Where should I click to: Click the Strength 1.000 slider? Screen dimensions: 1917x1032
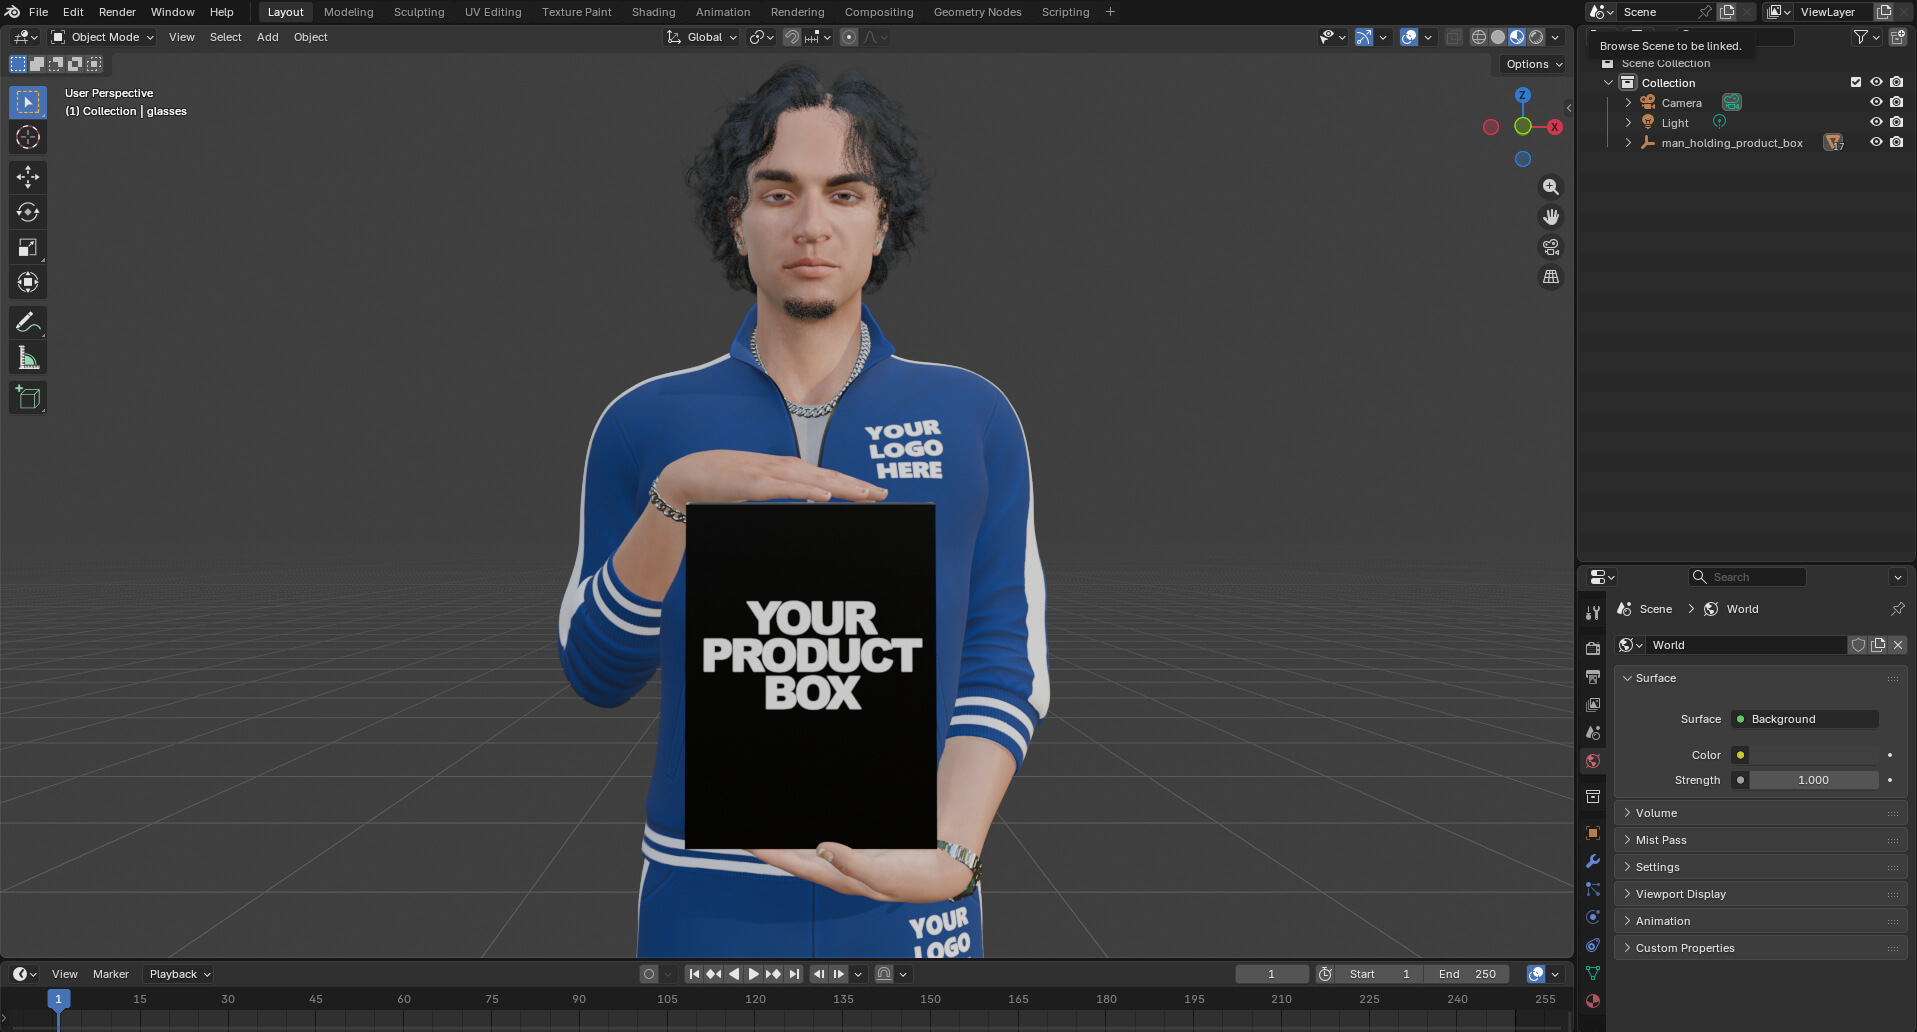point(1813,780)
